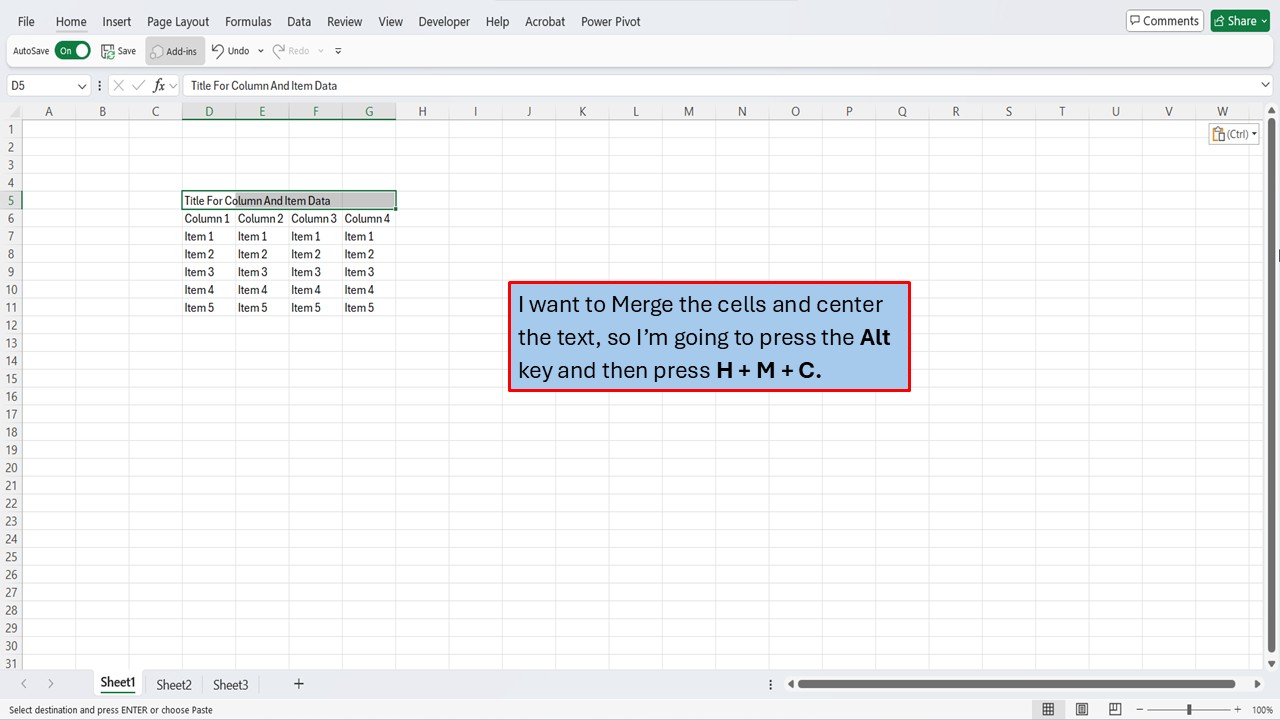Switch to Page Layout view in status bar
The width and height of the screenshot is (1280, 720).
1081,708
